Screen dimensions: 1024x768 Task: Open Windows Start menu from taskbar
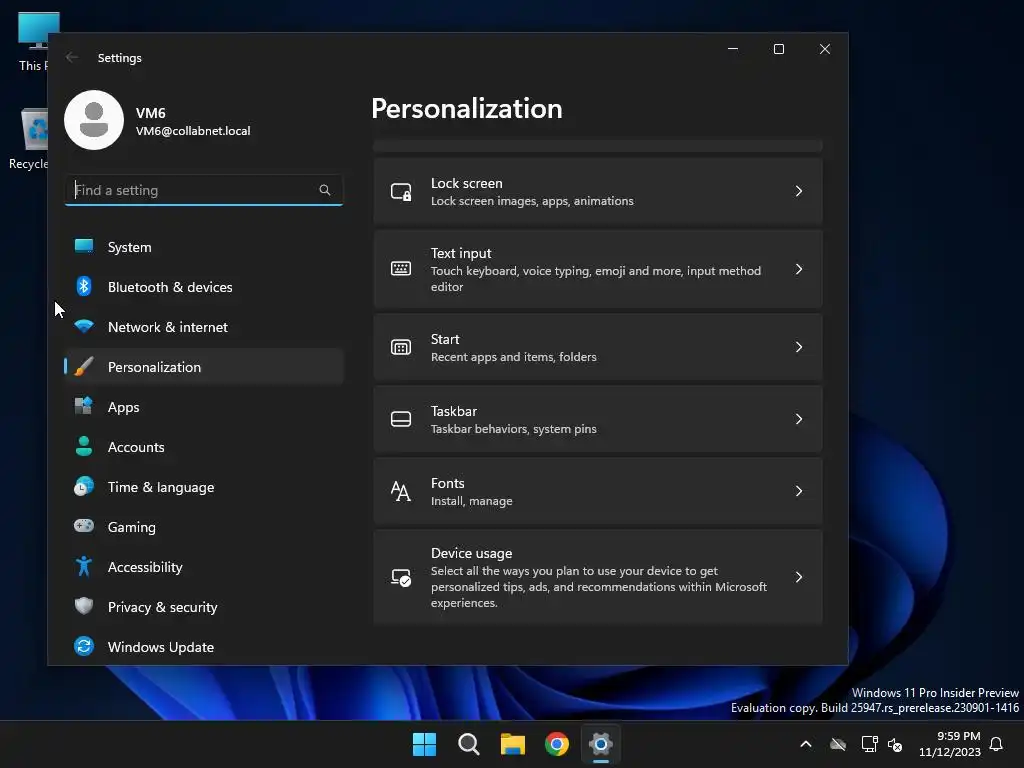424,744
